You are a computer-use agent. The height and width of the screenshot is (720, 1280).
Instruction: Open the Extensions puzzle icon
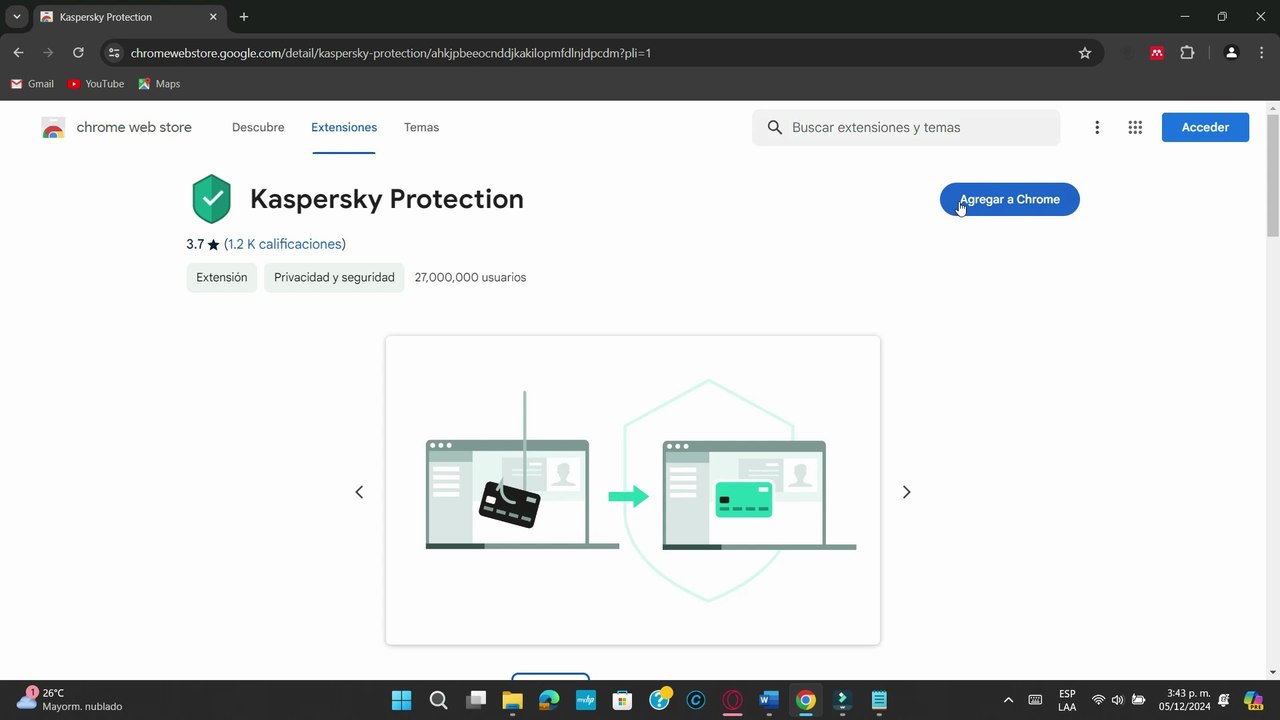tap(1187, 53)
